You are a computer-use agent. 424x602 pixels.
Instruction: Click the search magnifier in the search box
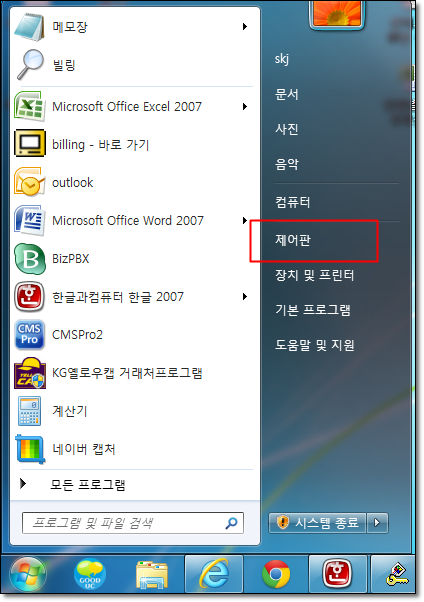click(x=231, y=523)
